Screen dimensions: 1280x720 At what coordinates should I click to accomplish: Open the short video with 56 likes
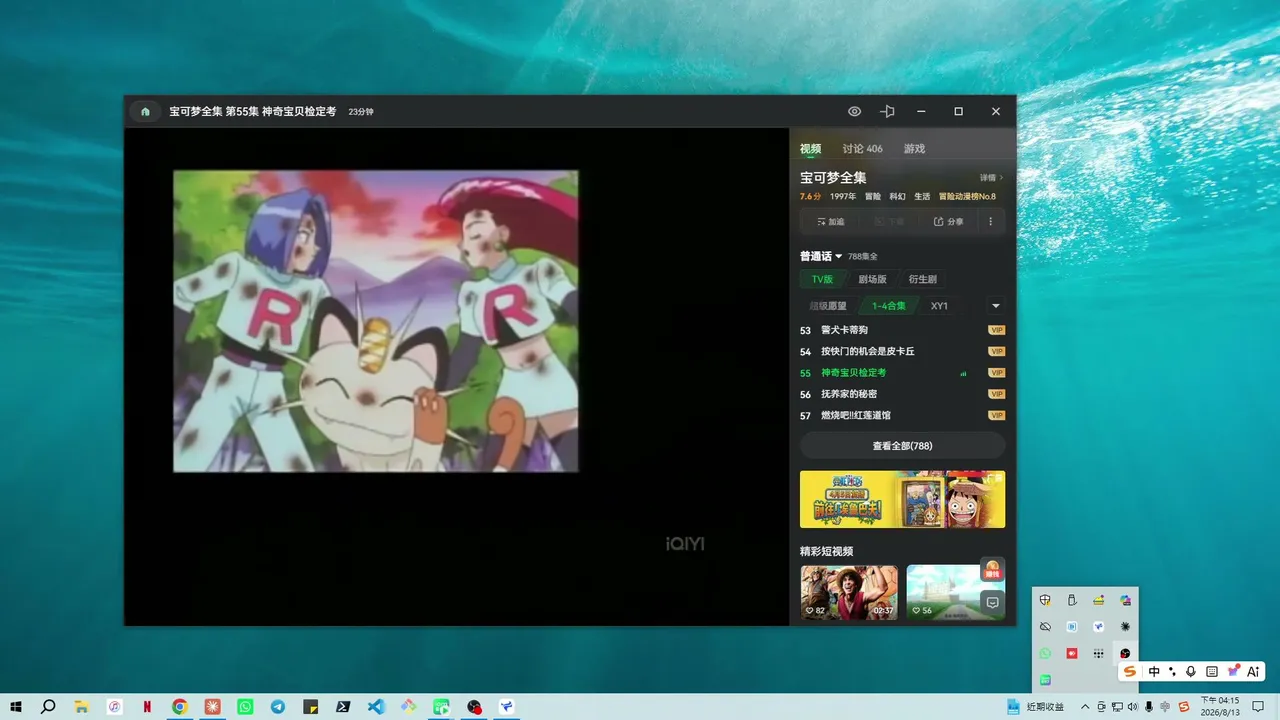[955, 592]
